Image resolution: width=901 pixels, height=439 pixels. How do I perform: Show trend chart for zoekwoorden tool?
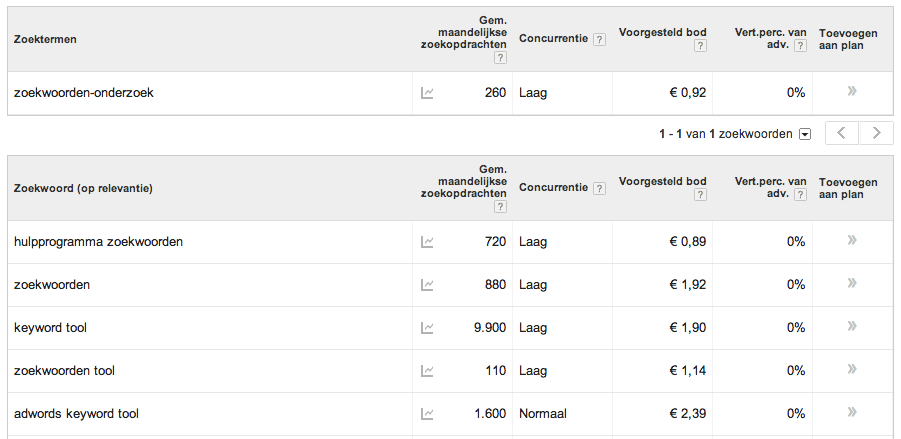coord(427,370)
